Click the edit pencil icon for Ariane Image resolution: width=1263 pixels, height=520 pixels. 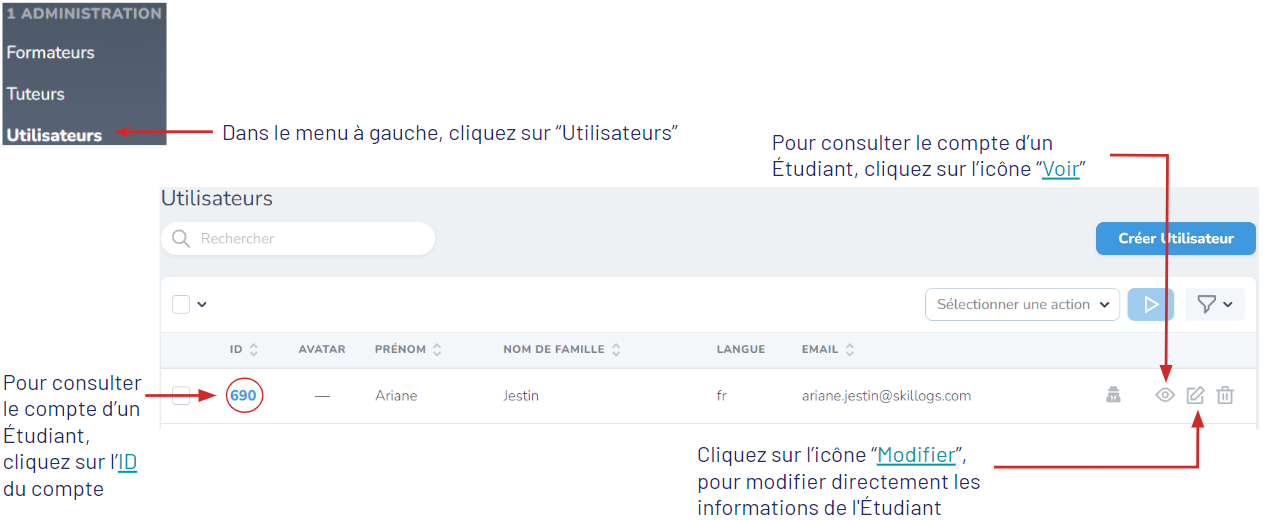[x=1195, y=395]
